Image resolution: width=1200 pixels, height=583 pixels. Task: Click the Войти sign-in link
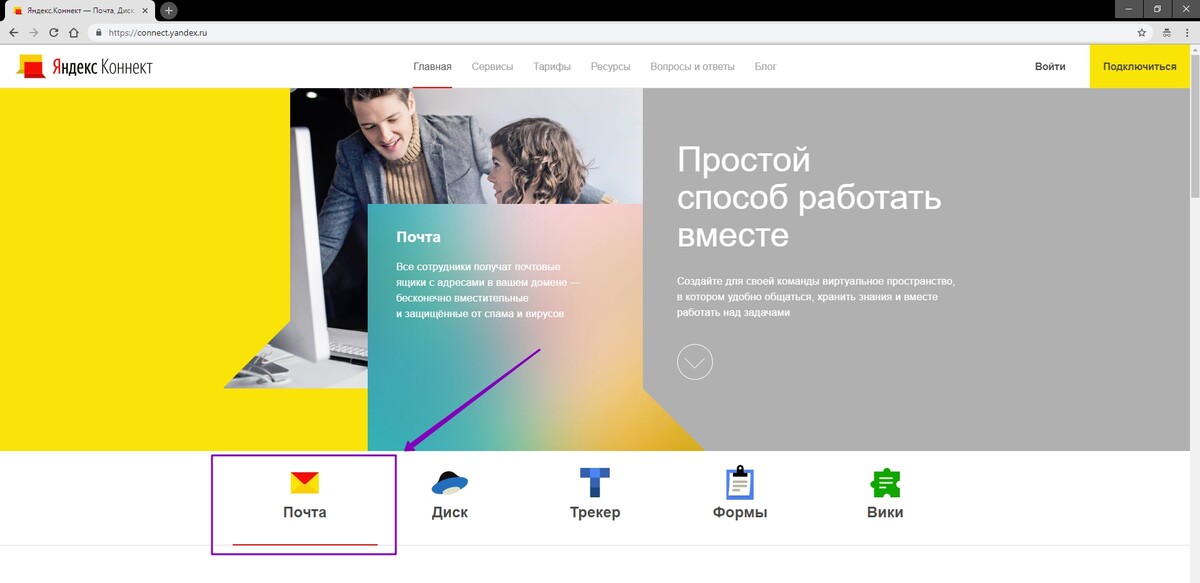[1050, 67]
